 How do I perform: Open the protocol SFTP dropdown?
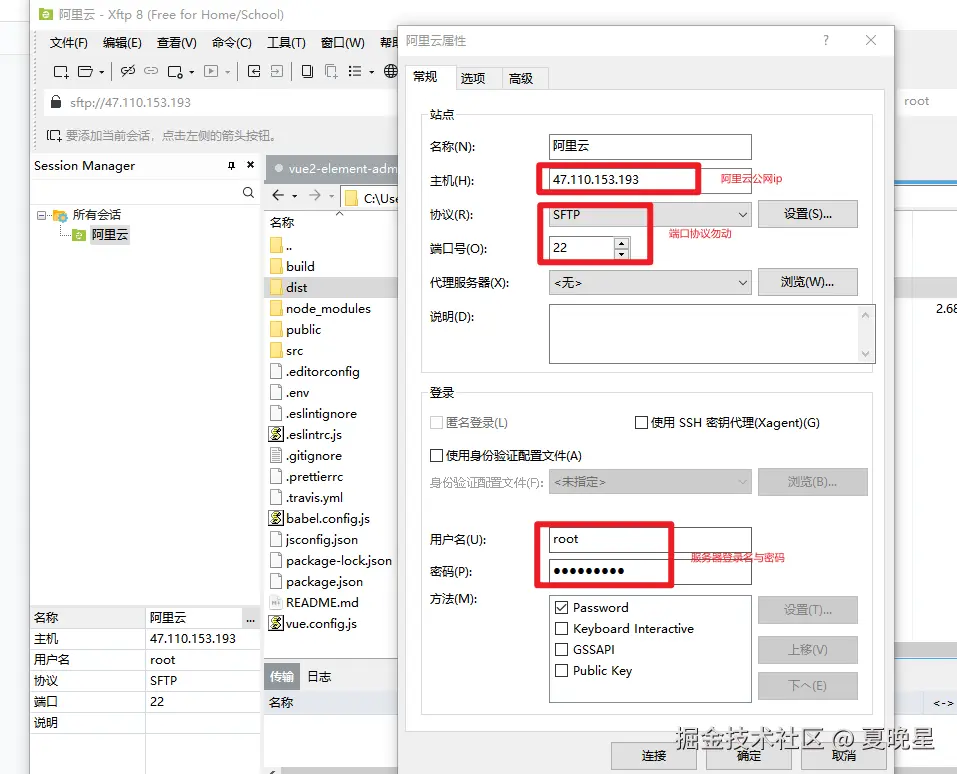click(x=743, y=215)
